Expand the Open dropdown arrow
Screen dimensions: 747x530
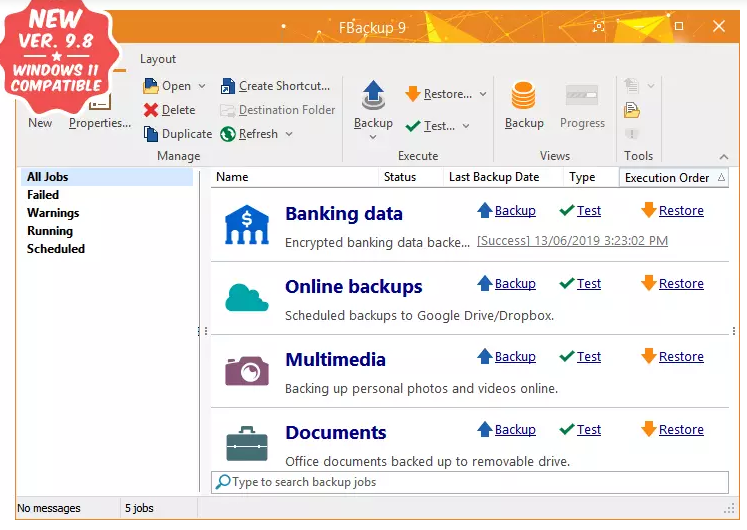click(202, 86)
